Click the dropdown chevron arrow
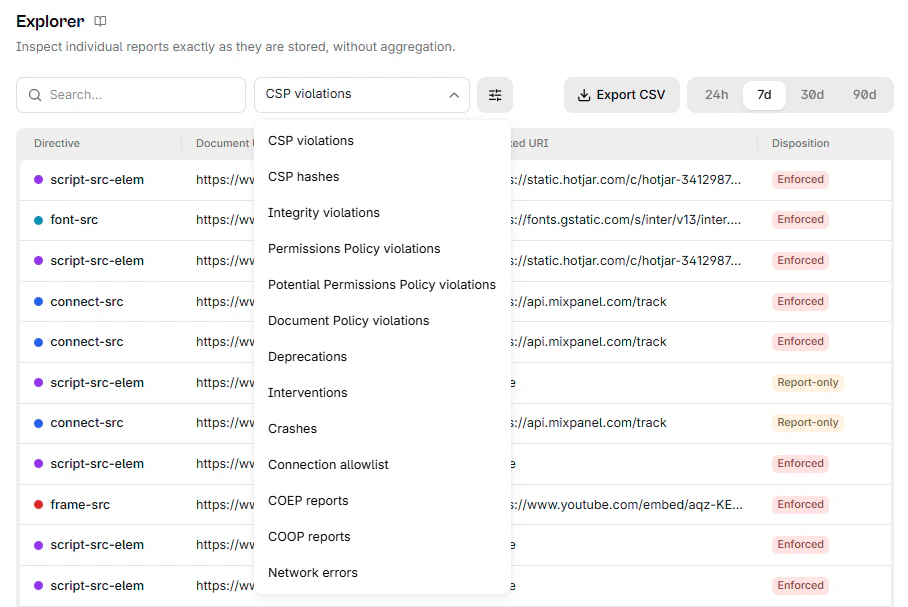908x607 pixels. tap(454, 95)
